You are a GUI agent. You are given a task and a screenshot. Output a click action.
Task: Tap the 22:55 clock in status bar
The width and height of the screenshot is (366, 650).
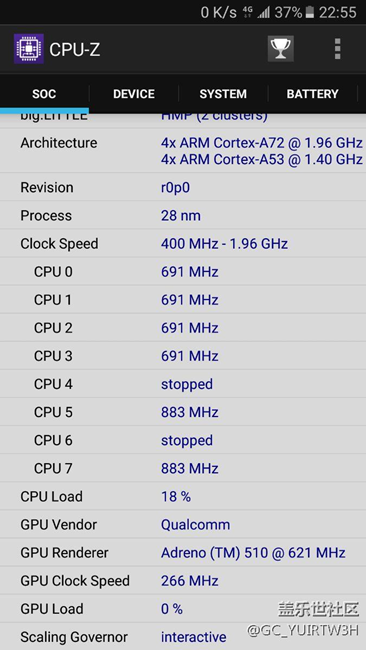point(337,13)
